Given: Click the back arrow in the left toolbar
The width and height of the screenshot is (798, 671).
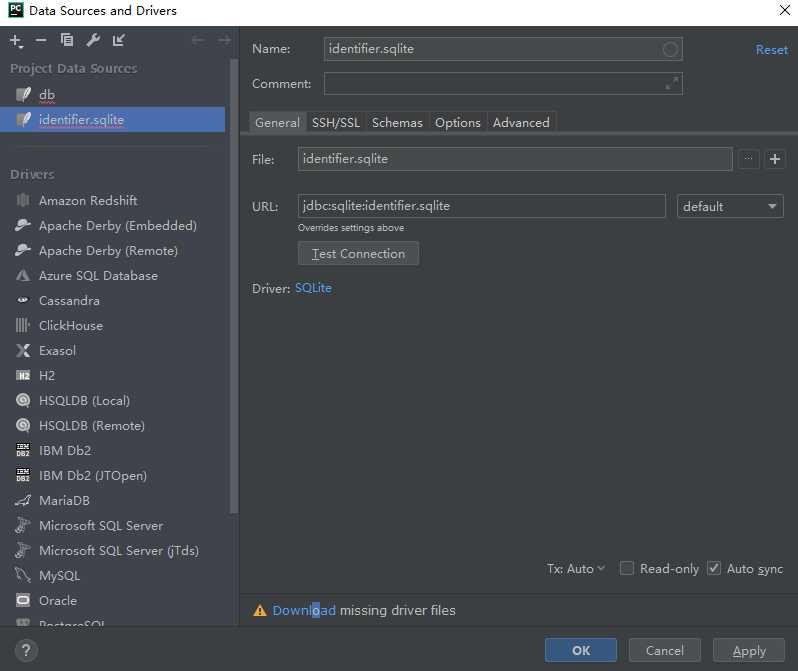Looking at the screenshot, I should point(197,40).
